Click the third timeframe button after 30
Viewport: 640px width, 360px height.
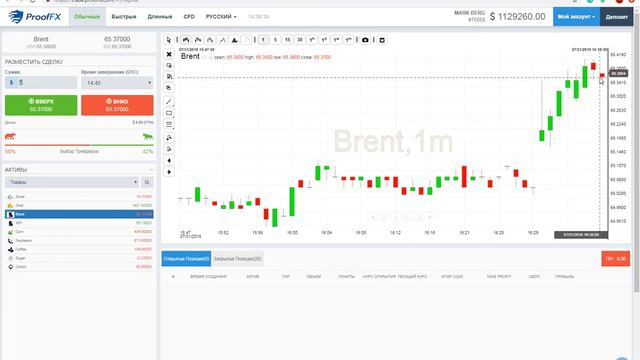coord(337,40)
